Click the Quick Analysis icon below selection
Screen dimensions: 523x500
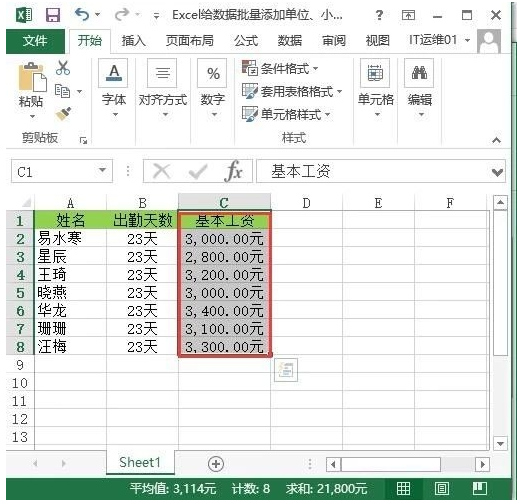(x=286, y=370)
